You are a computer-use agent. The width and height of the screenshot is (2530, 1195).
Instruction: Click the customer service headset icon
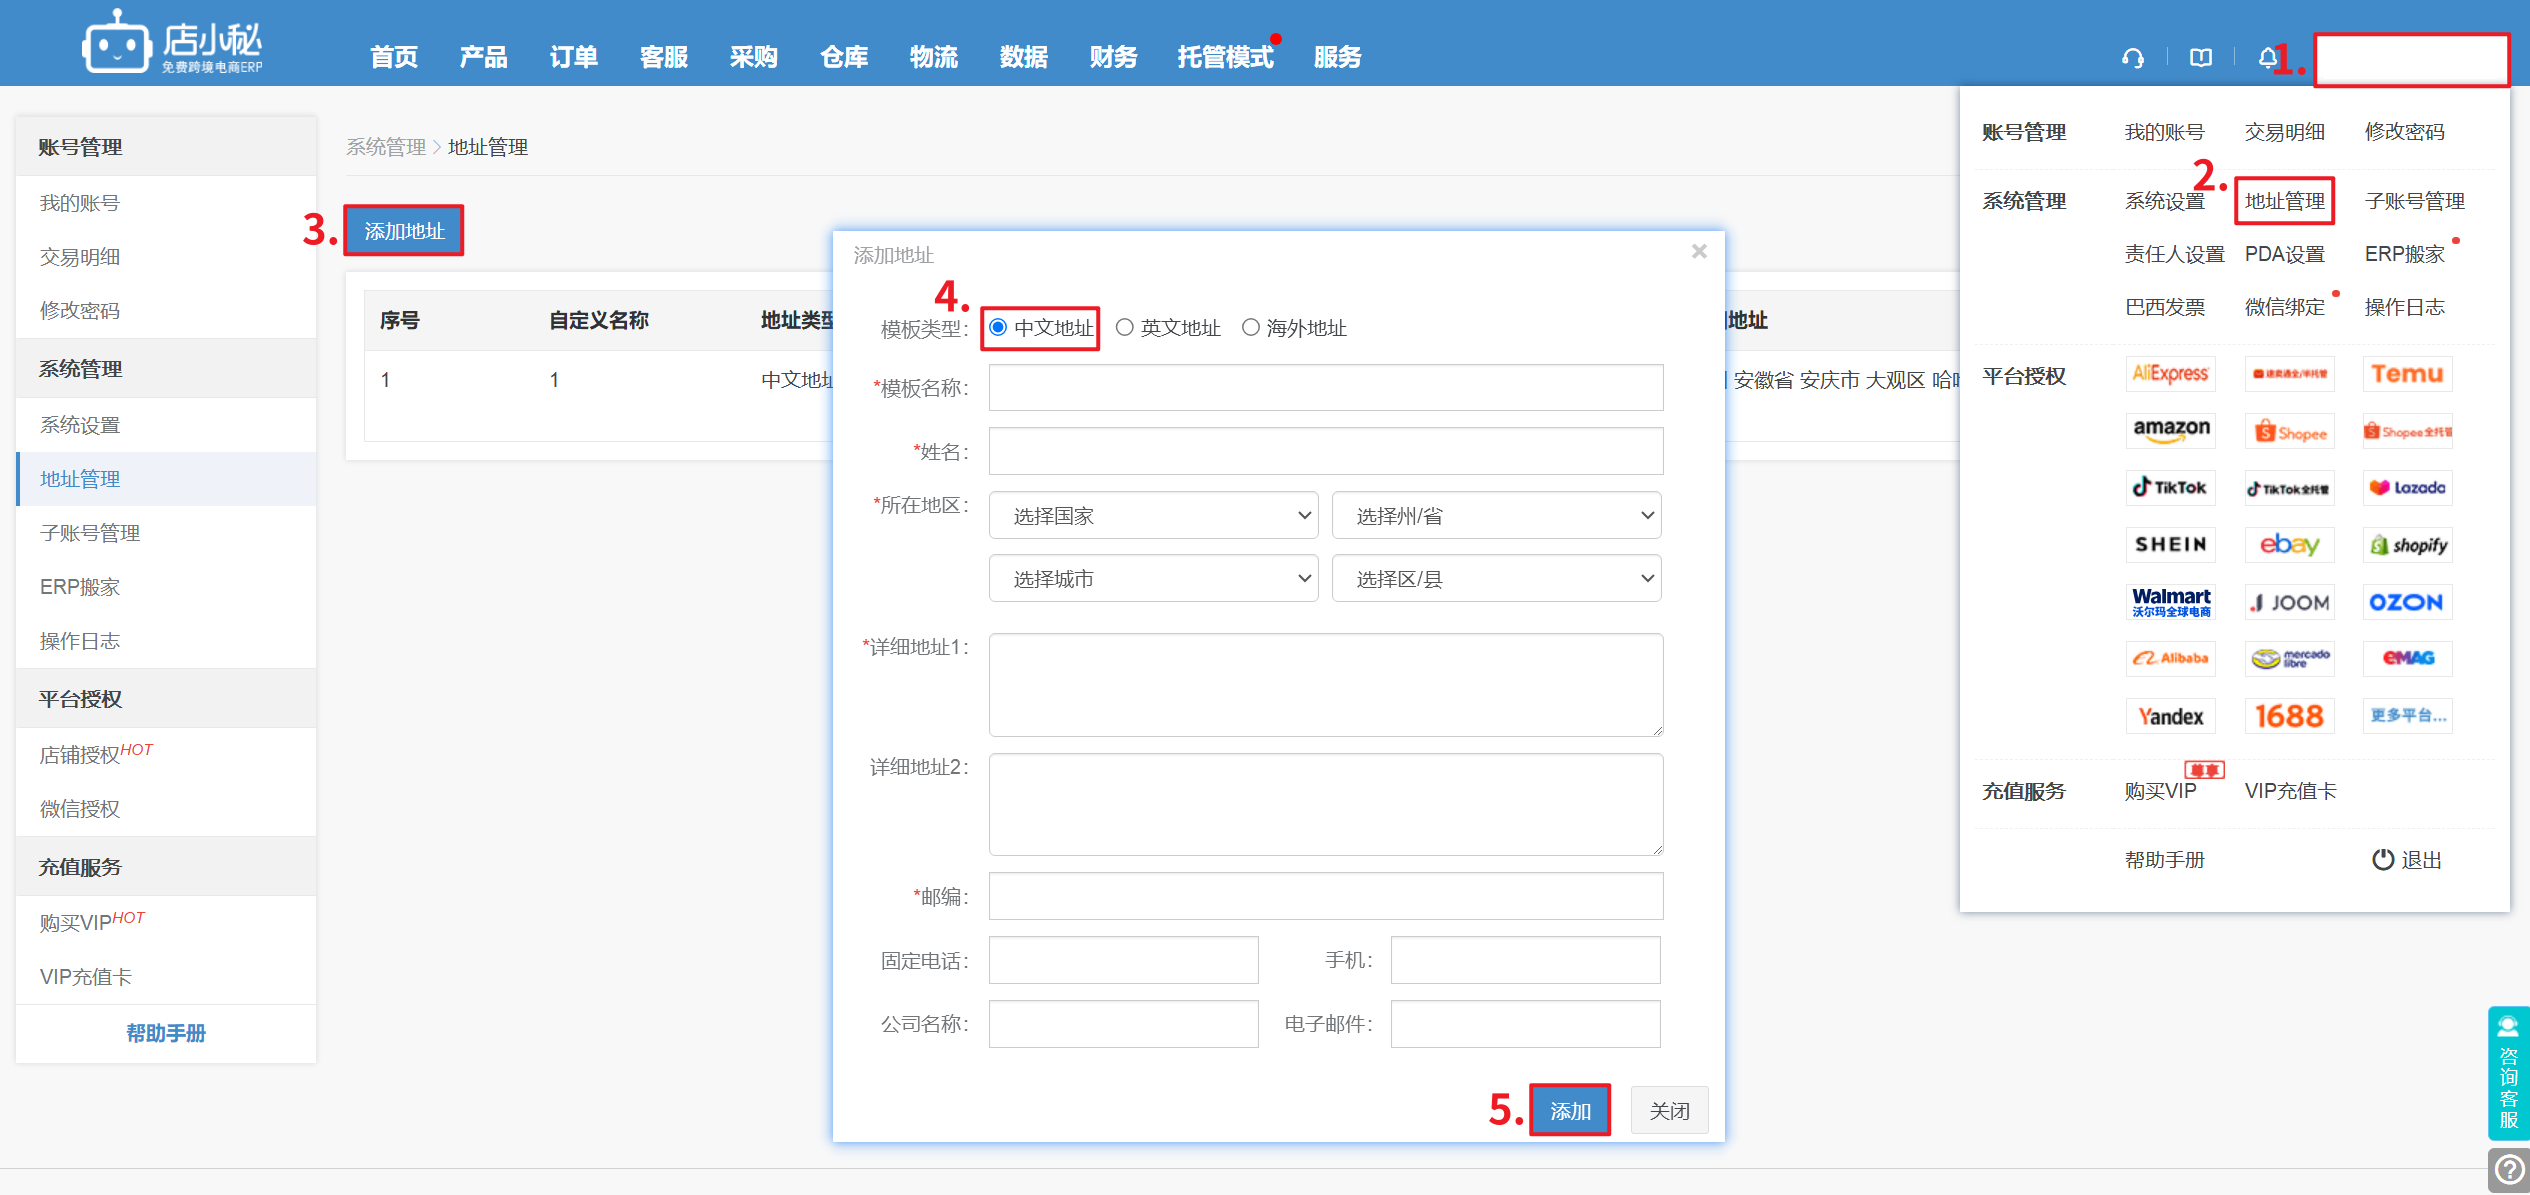click(x=2132, y=58)
